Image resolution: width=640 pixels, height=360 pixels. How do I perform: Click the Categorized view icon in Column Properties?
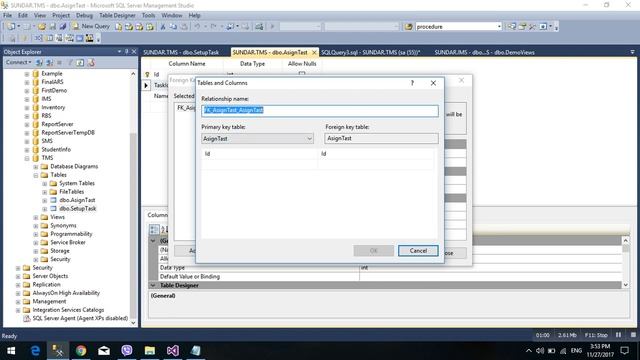(154, 229)
